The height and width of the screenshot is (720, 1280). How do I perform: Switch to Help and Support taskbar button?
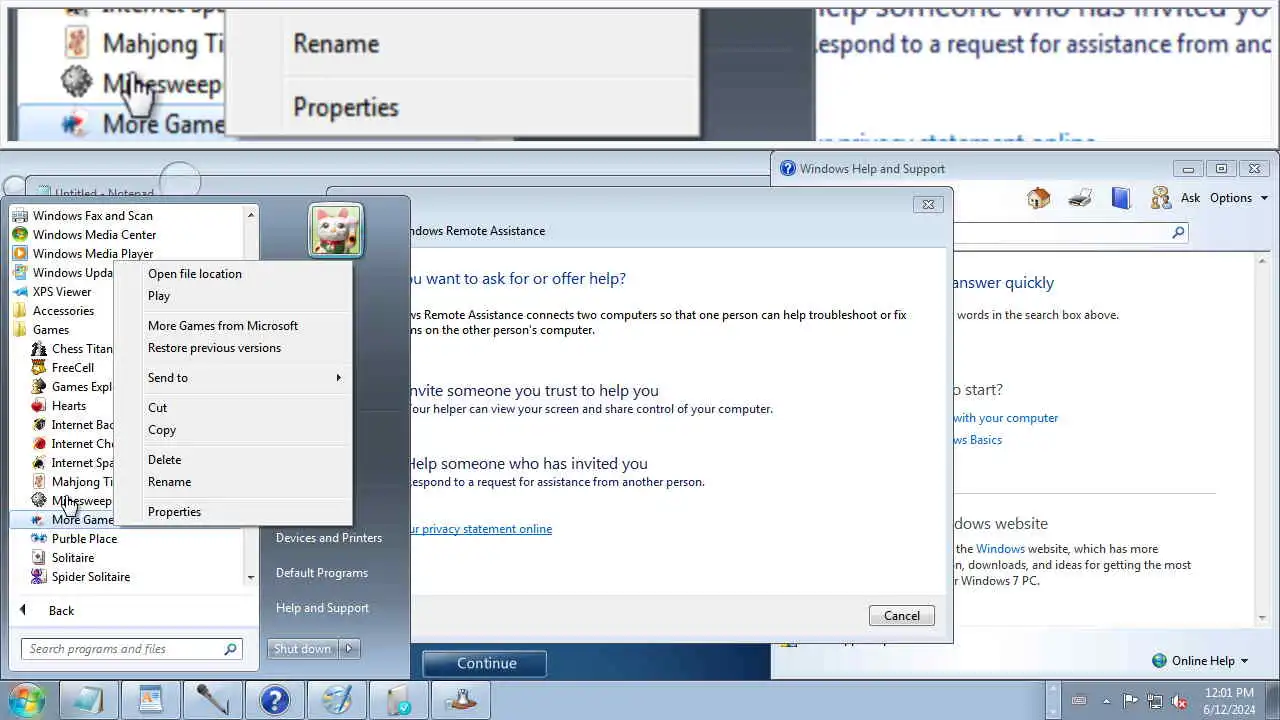(x=274, y=699)
